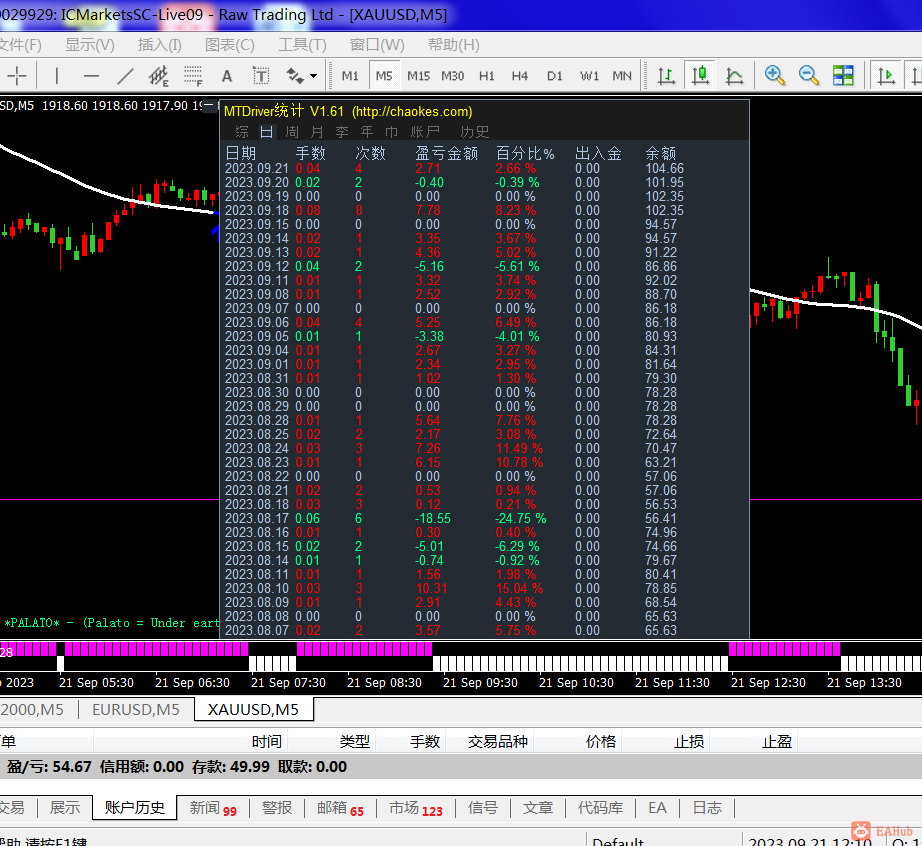Select the text label tool
This screenshot has width=922, height=846.
(x=260, y=76)
